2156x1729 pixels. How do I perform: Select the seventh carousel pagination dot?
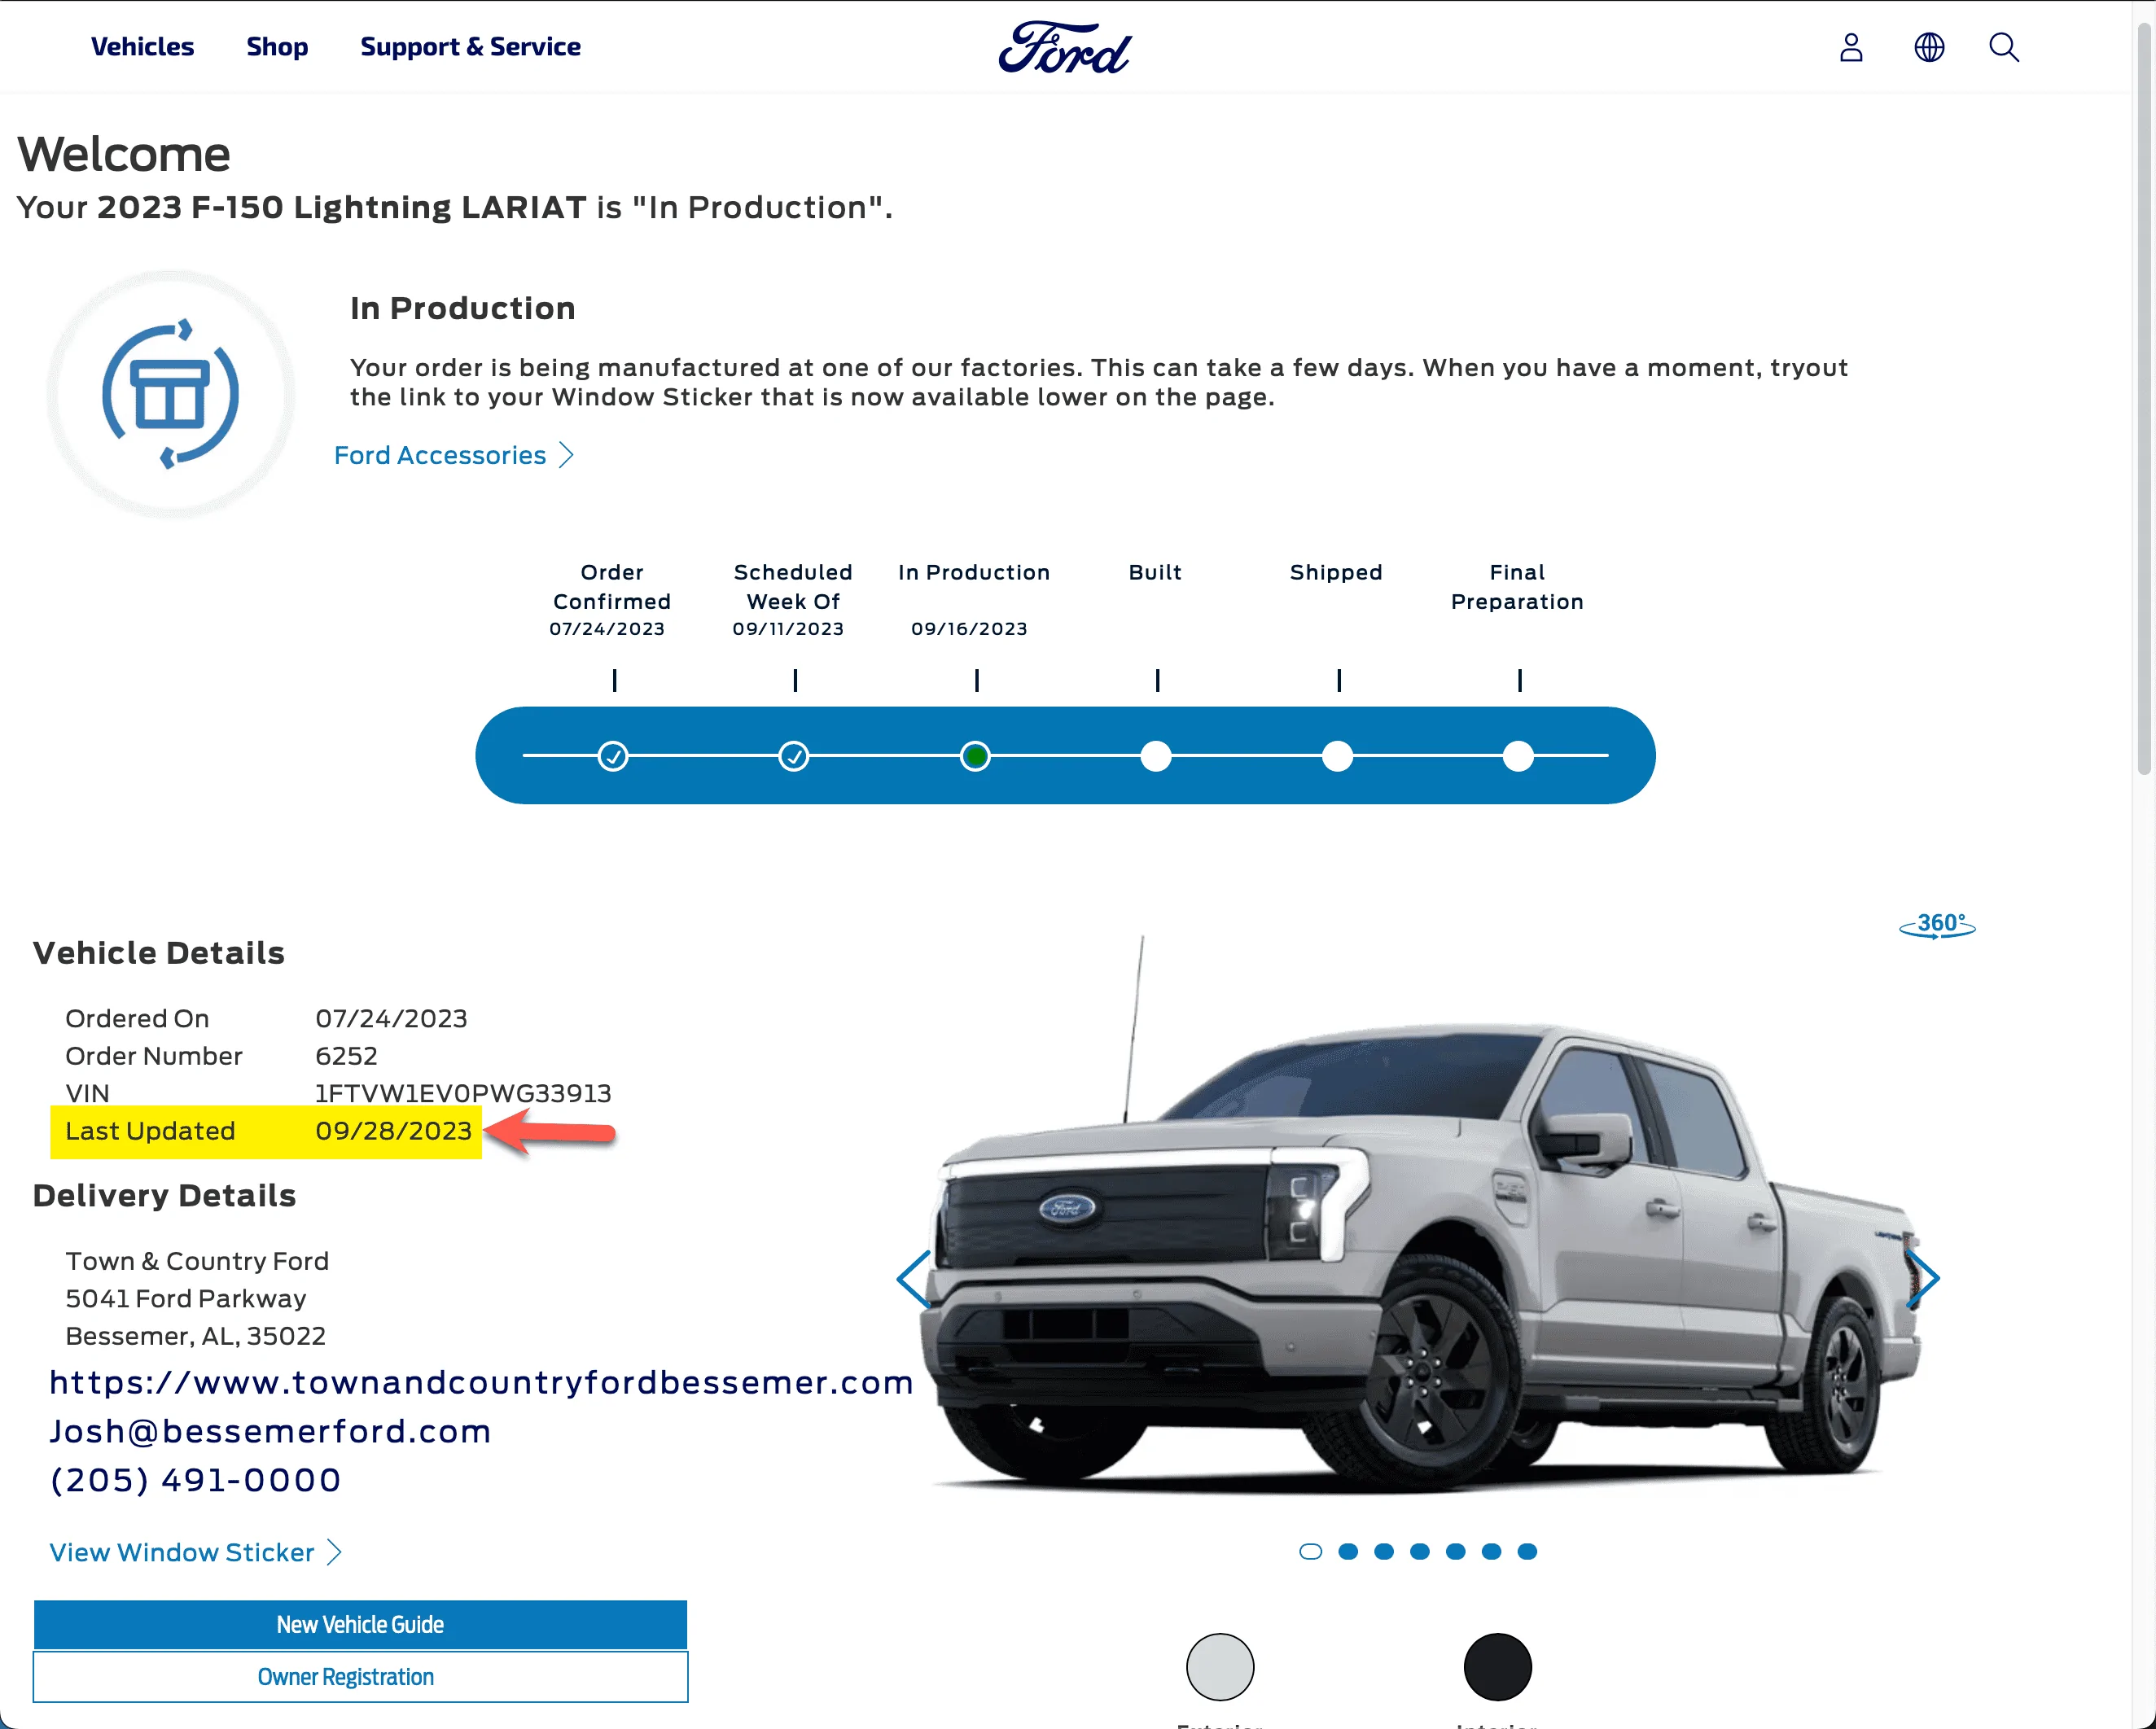(x=1527, y=1551)
